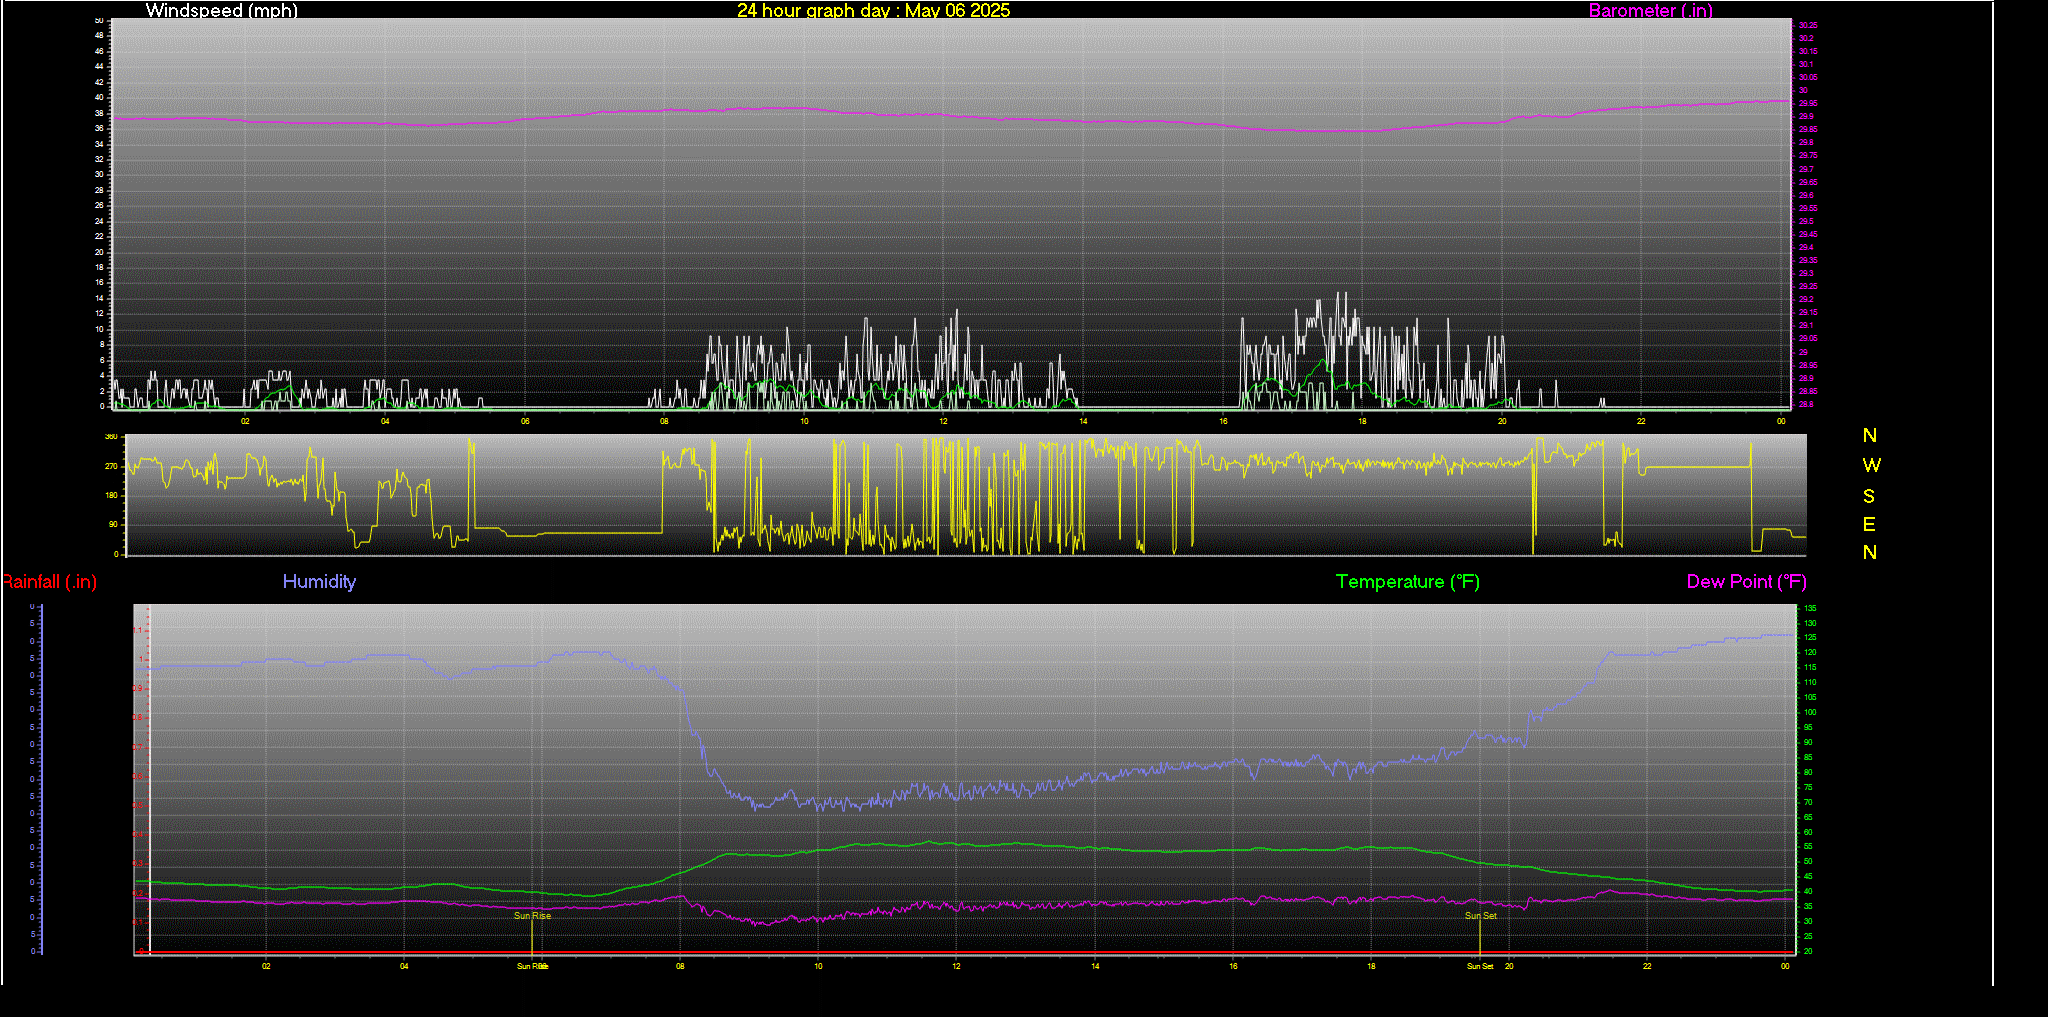Click '29.95' on the barometer axis

(1808, 103)
